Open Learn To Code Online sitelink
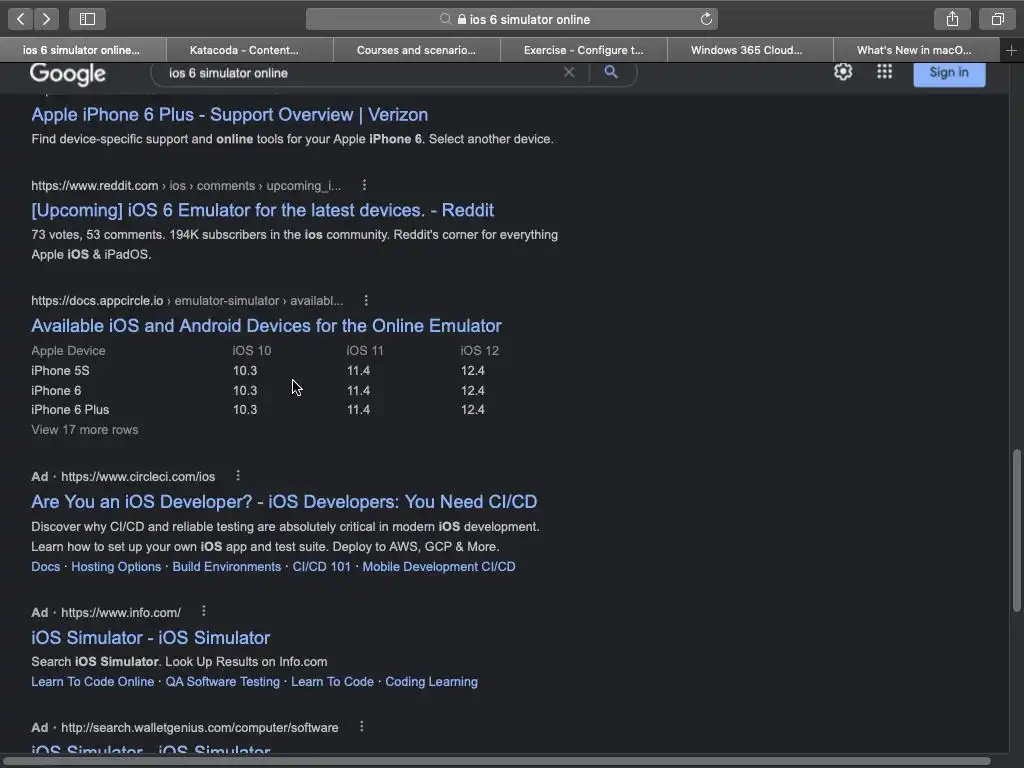This screenshot has width=1024, height=768. [93, 682]
